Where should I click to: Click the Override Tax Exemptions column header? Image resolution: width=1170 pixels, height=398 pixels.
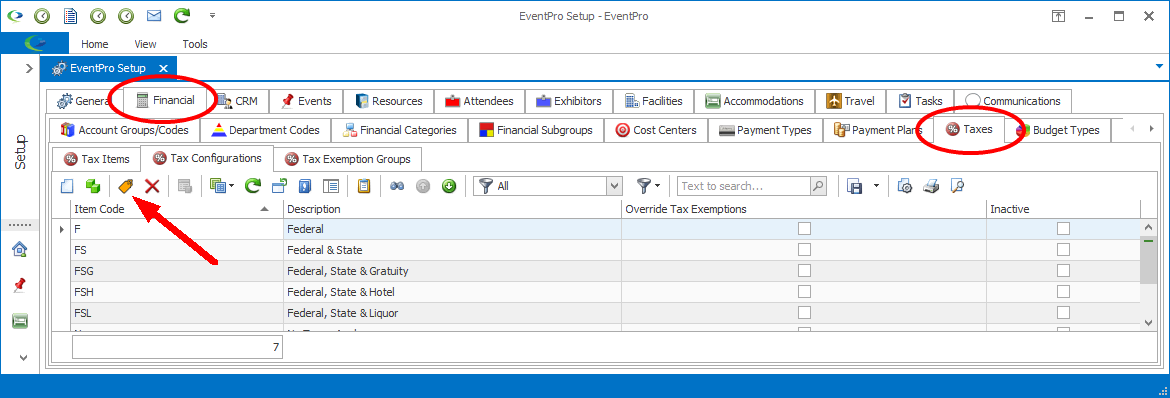pyautogui.click(x=804, y=209)
